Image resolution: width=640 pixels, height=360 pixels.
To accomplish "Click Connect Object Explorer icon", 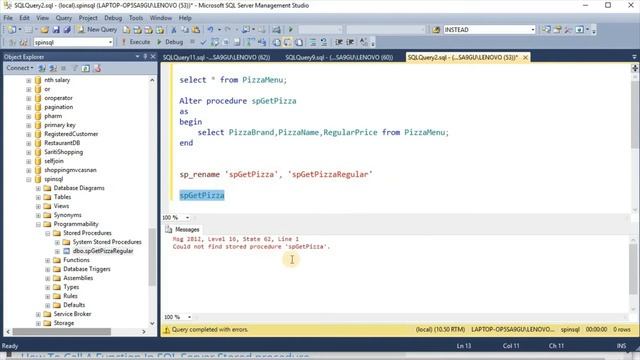I will 42,68.
